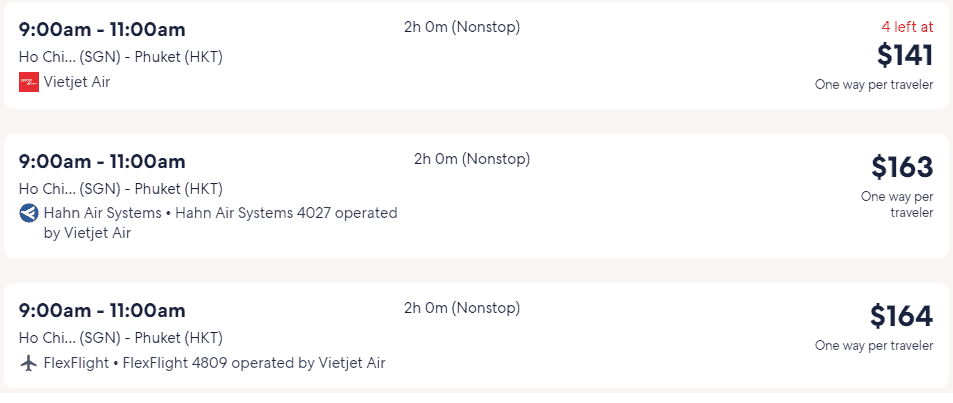953x403 pixels.
Task: Click the blue Hahn Air Systems logo
Action: click(x=29, y=213)
